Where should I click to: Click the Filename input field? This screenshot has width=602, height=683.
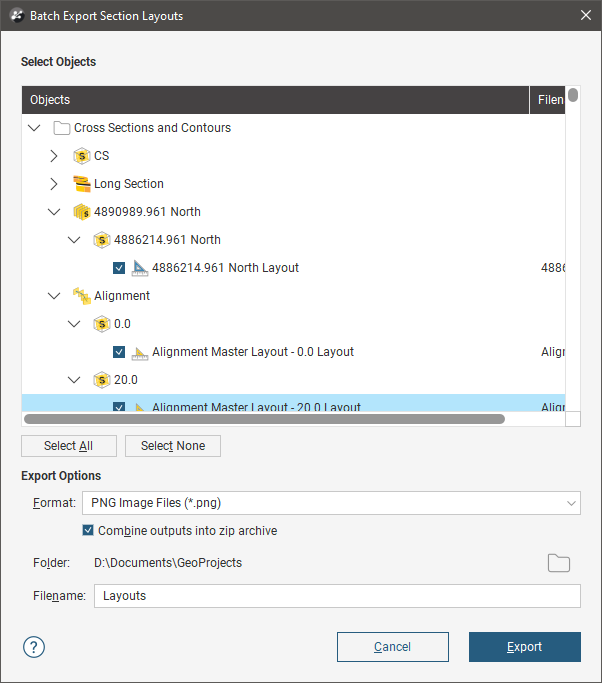pyautogui.click(x=337, y=596)
